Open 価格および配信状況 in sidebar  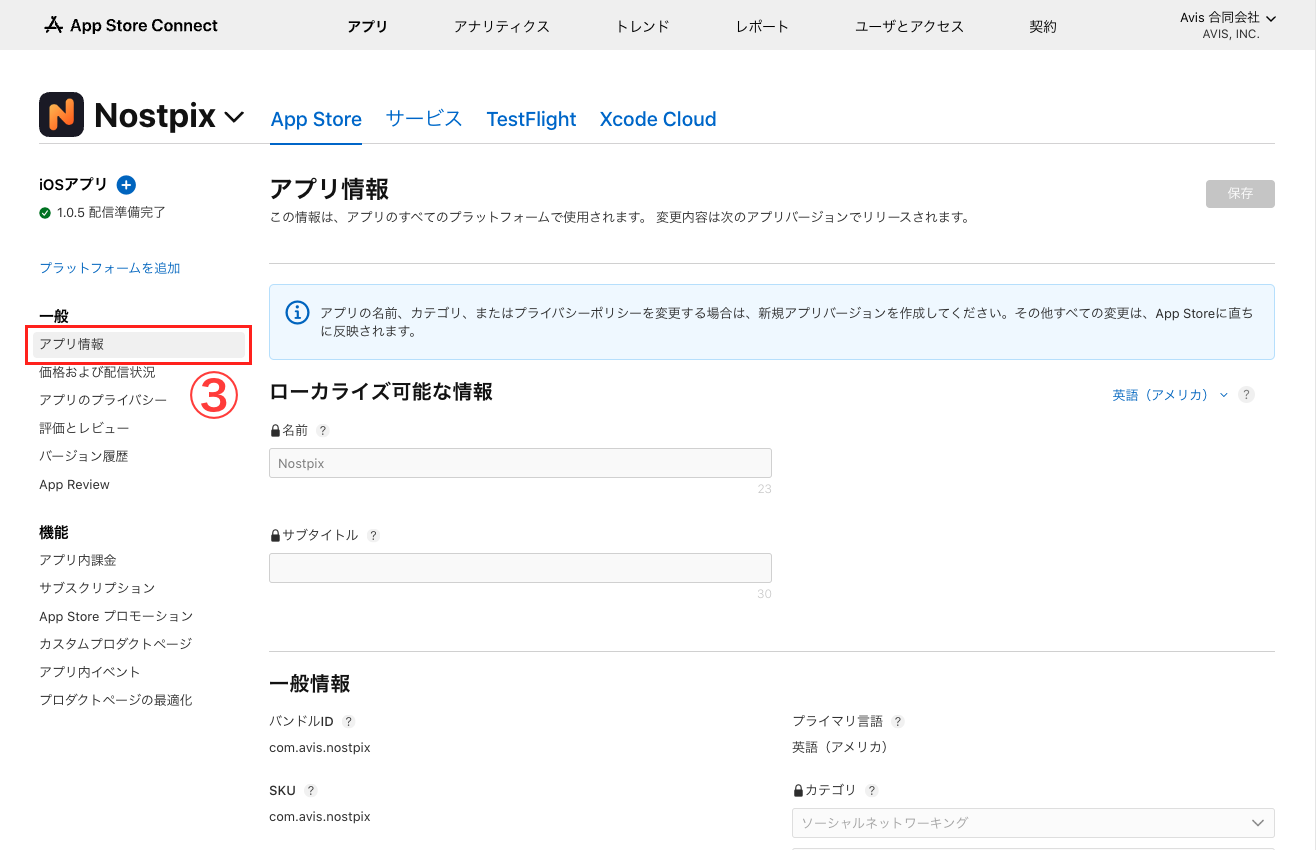(97, 372)
